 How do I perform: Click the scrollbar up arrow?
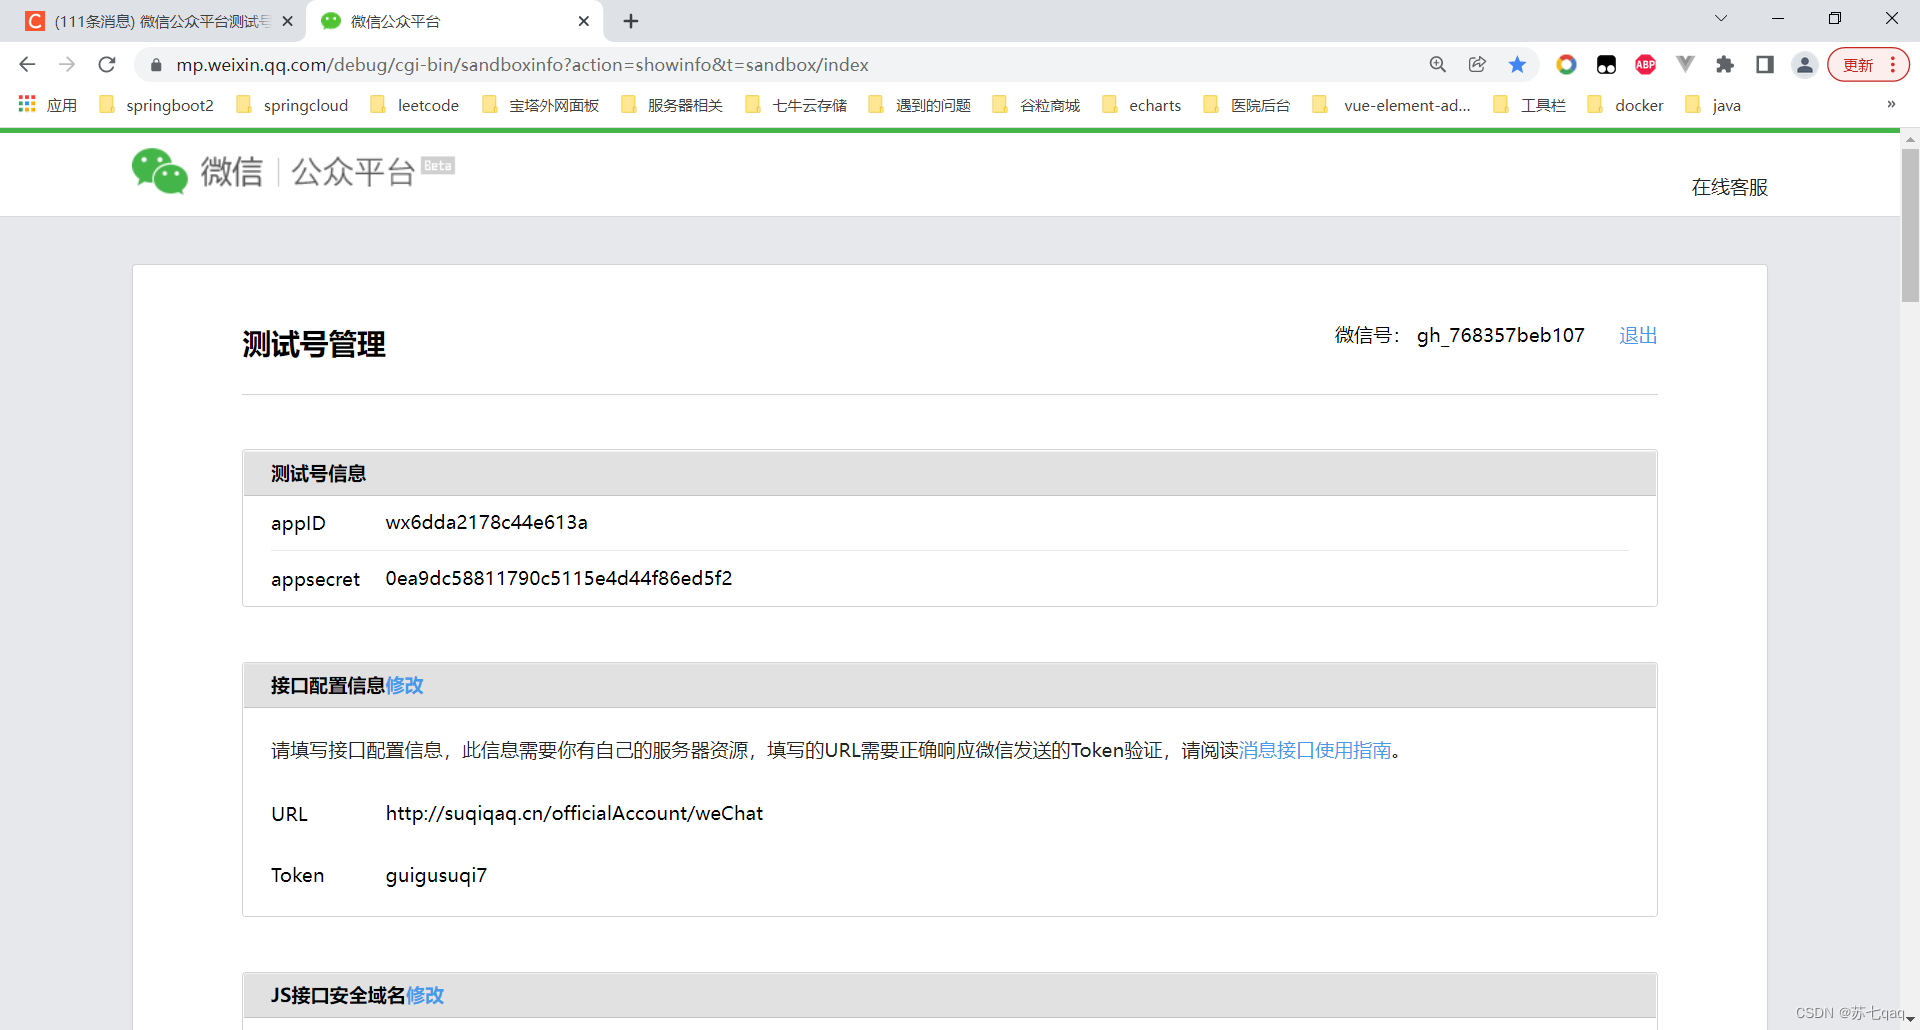1910,139
